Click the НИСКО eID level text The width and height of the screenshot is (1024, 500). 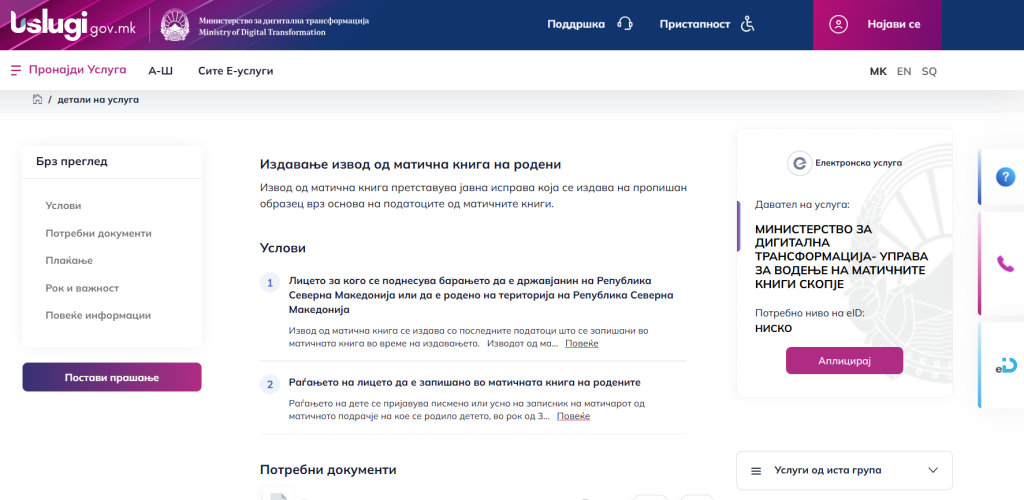[x=773, y=328]
